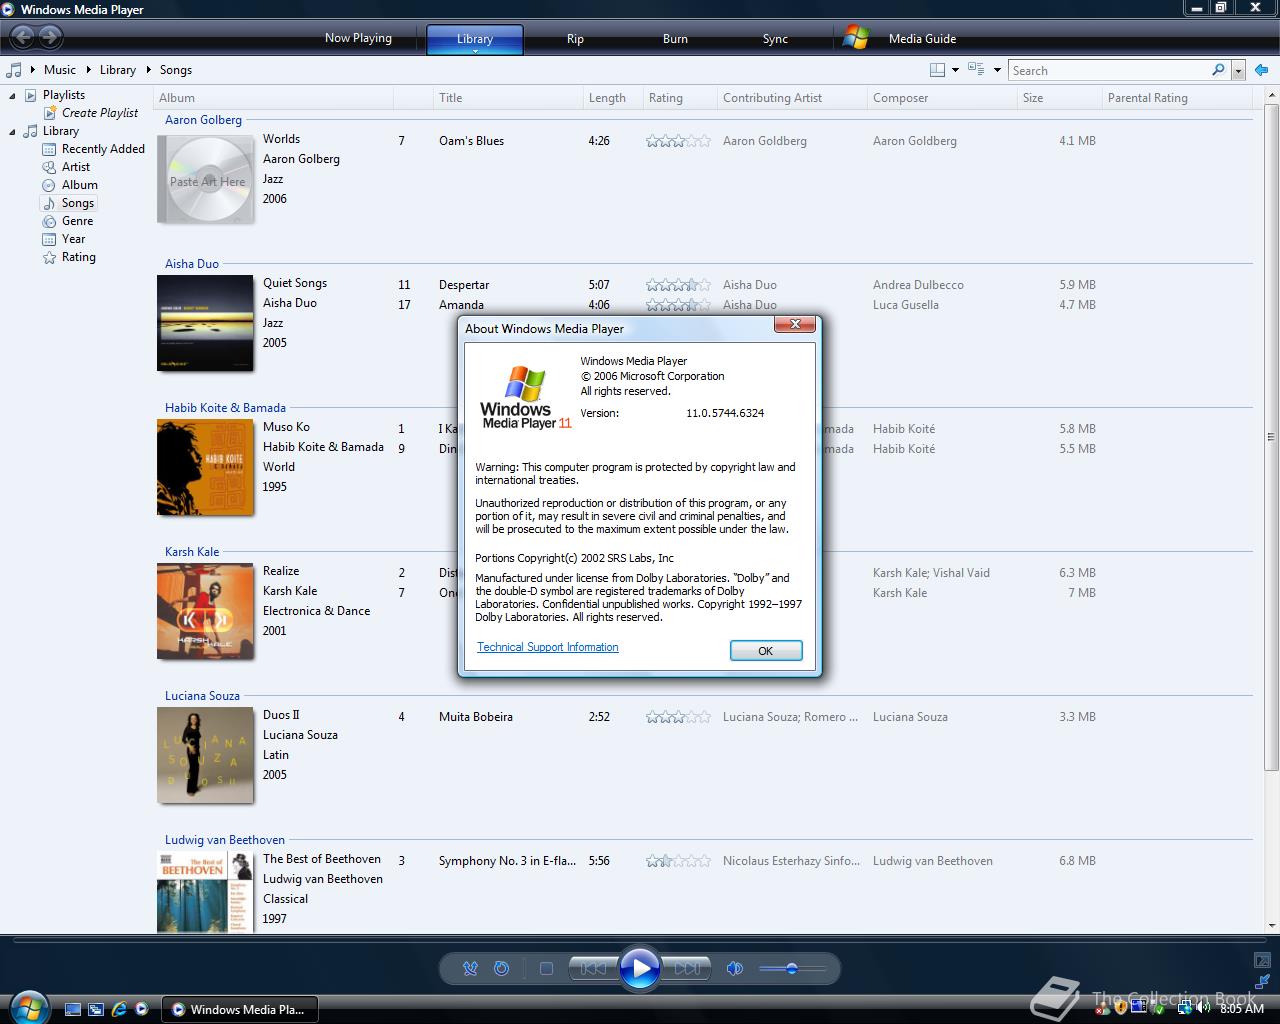Click the library vertical scrollbar
This screenshot has width=1280, height=1024.
pyautogui.click(x=1271, y=437)
